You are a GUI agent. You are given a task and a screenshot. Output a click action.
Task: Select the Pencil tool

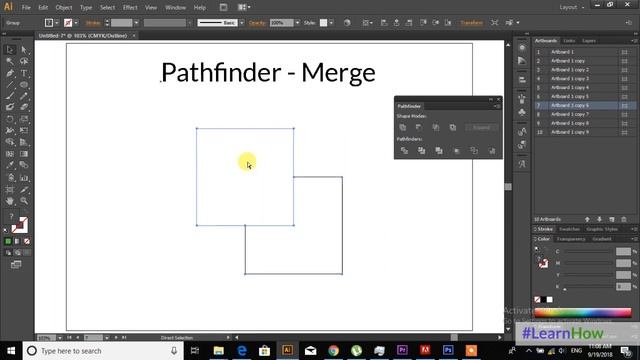point(24,96)
